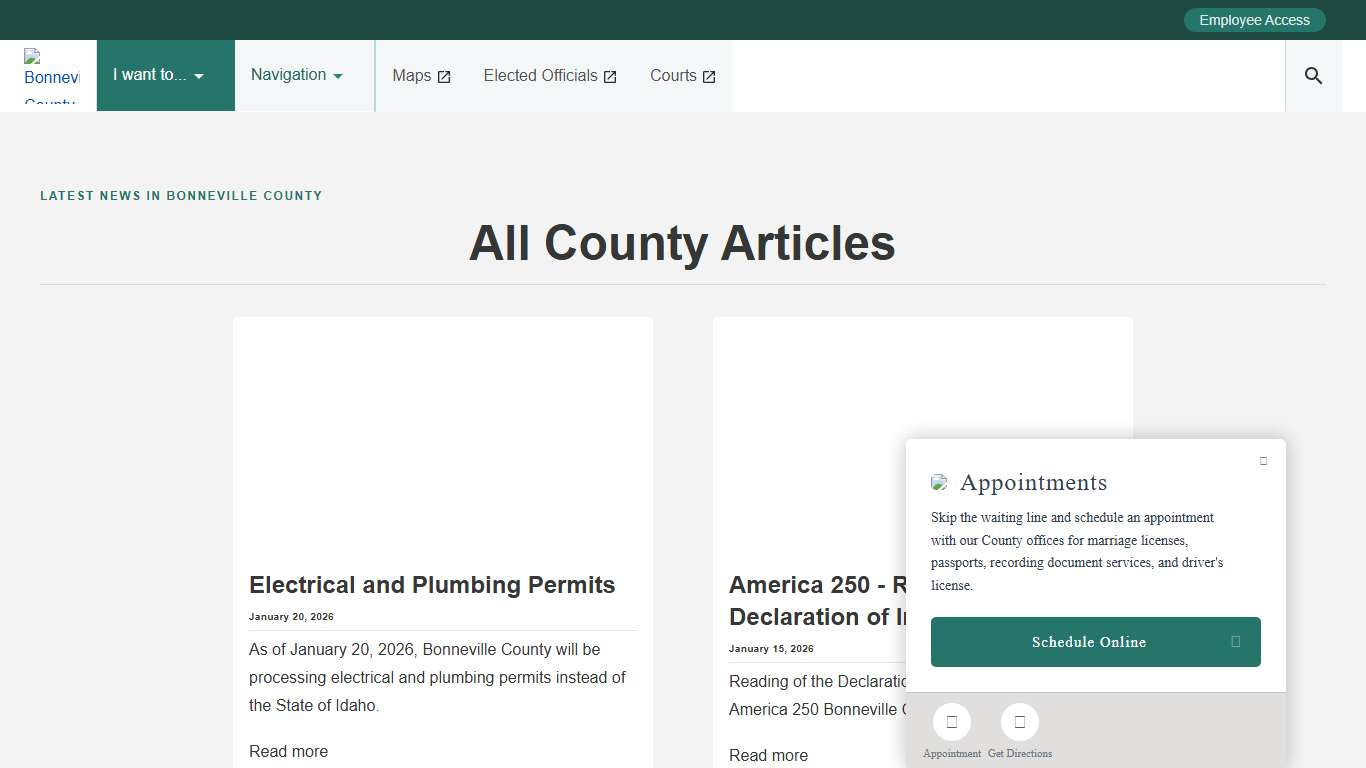Screen dimensions: 1366x768
Task: Click the search magnifier icon
Action: (x=1313, y=75)
